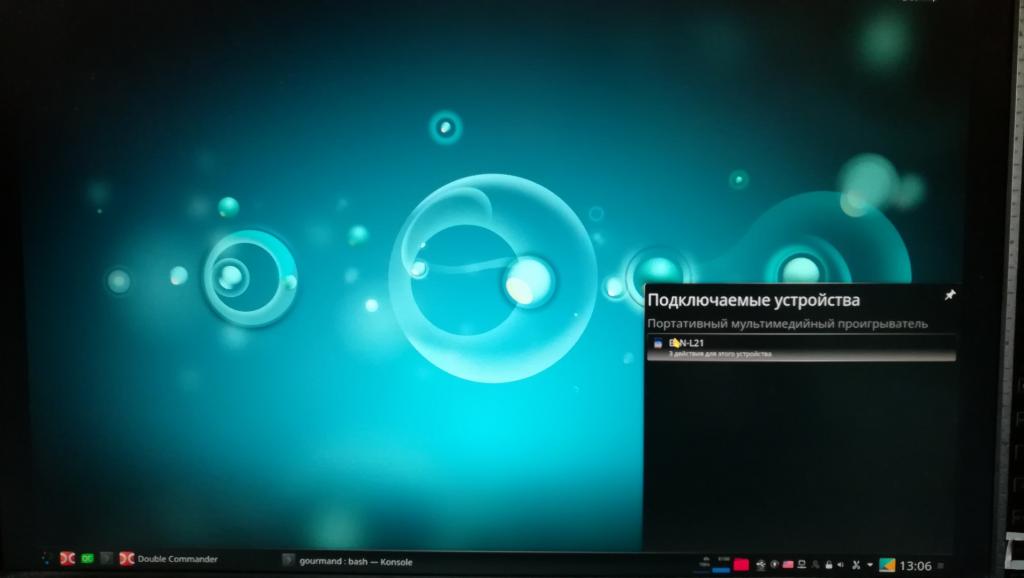The width and height of the screenshot is (1024, 578).
Task: Click the 'Подключаемые устройства' heading
Action: click(754, 300)
